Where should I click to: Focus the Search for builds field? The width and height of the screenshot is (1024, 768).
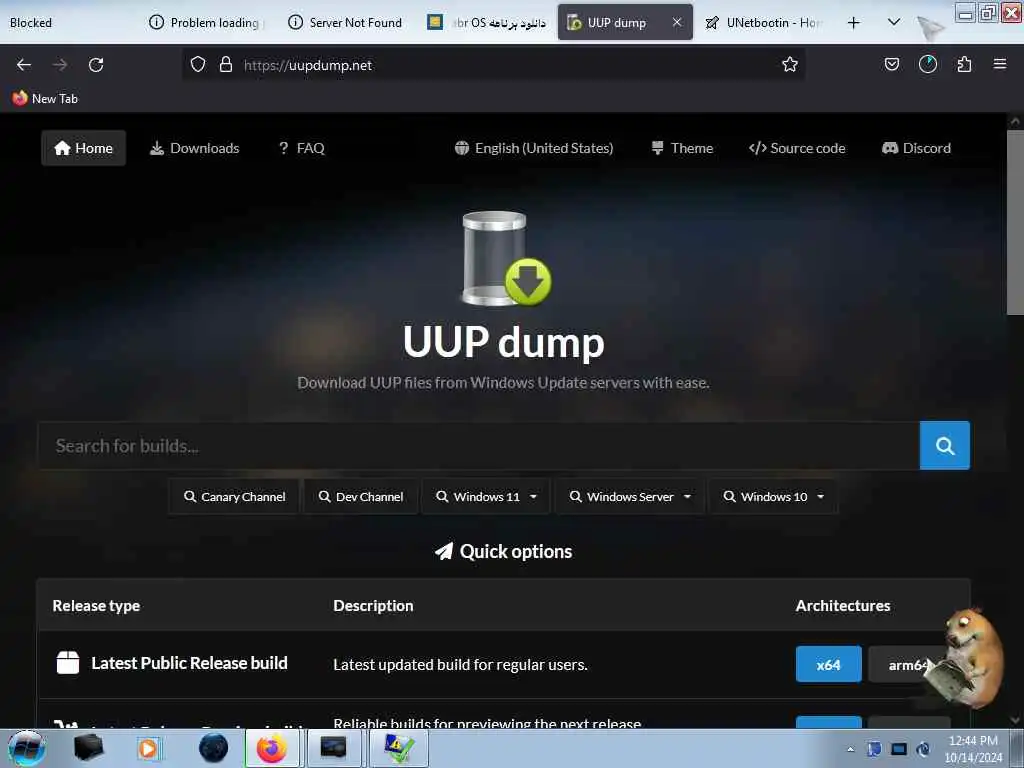click(479, 445)
